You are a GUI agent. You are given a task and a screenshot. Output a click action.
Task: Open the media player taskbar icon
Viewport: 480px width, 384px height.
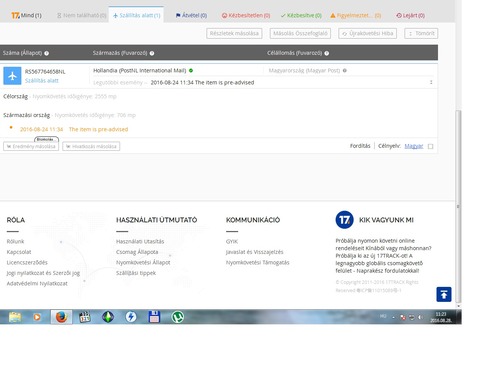point(37,317)
